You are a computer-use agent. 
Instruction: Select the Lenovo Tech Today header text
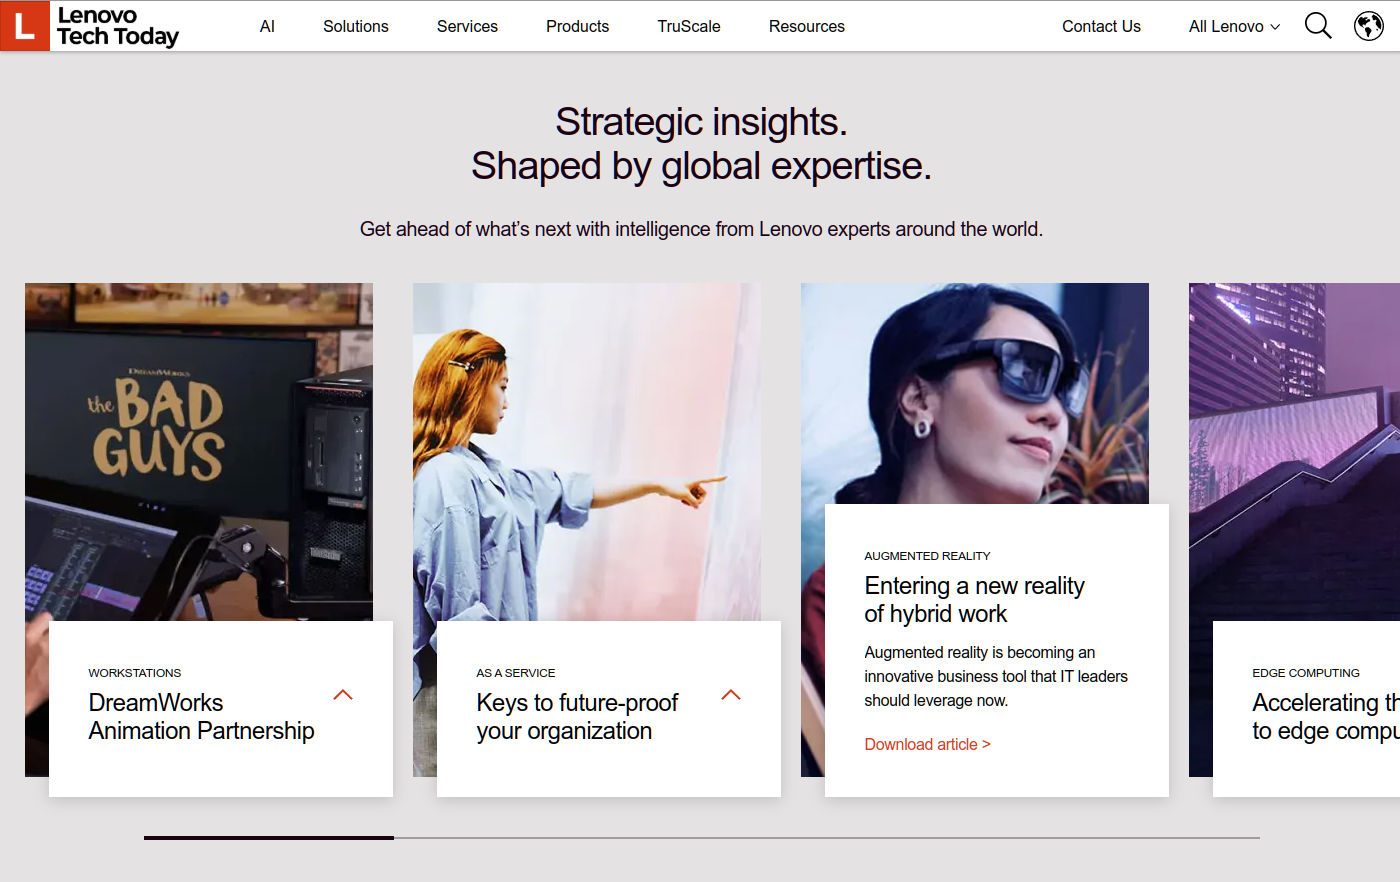(x=117, y=27)
